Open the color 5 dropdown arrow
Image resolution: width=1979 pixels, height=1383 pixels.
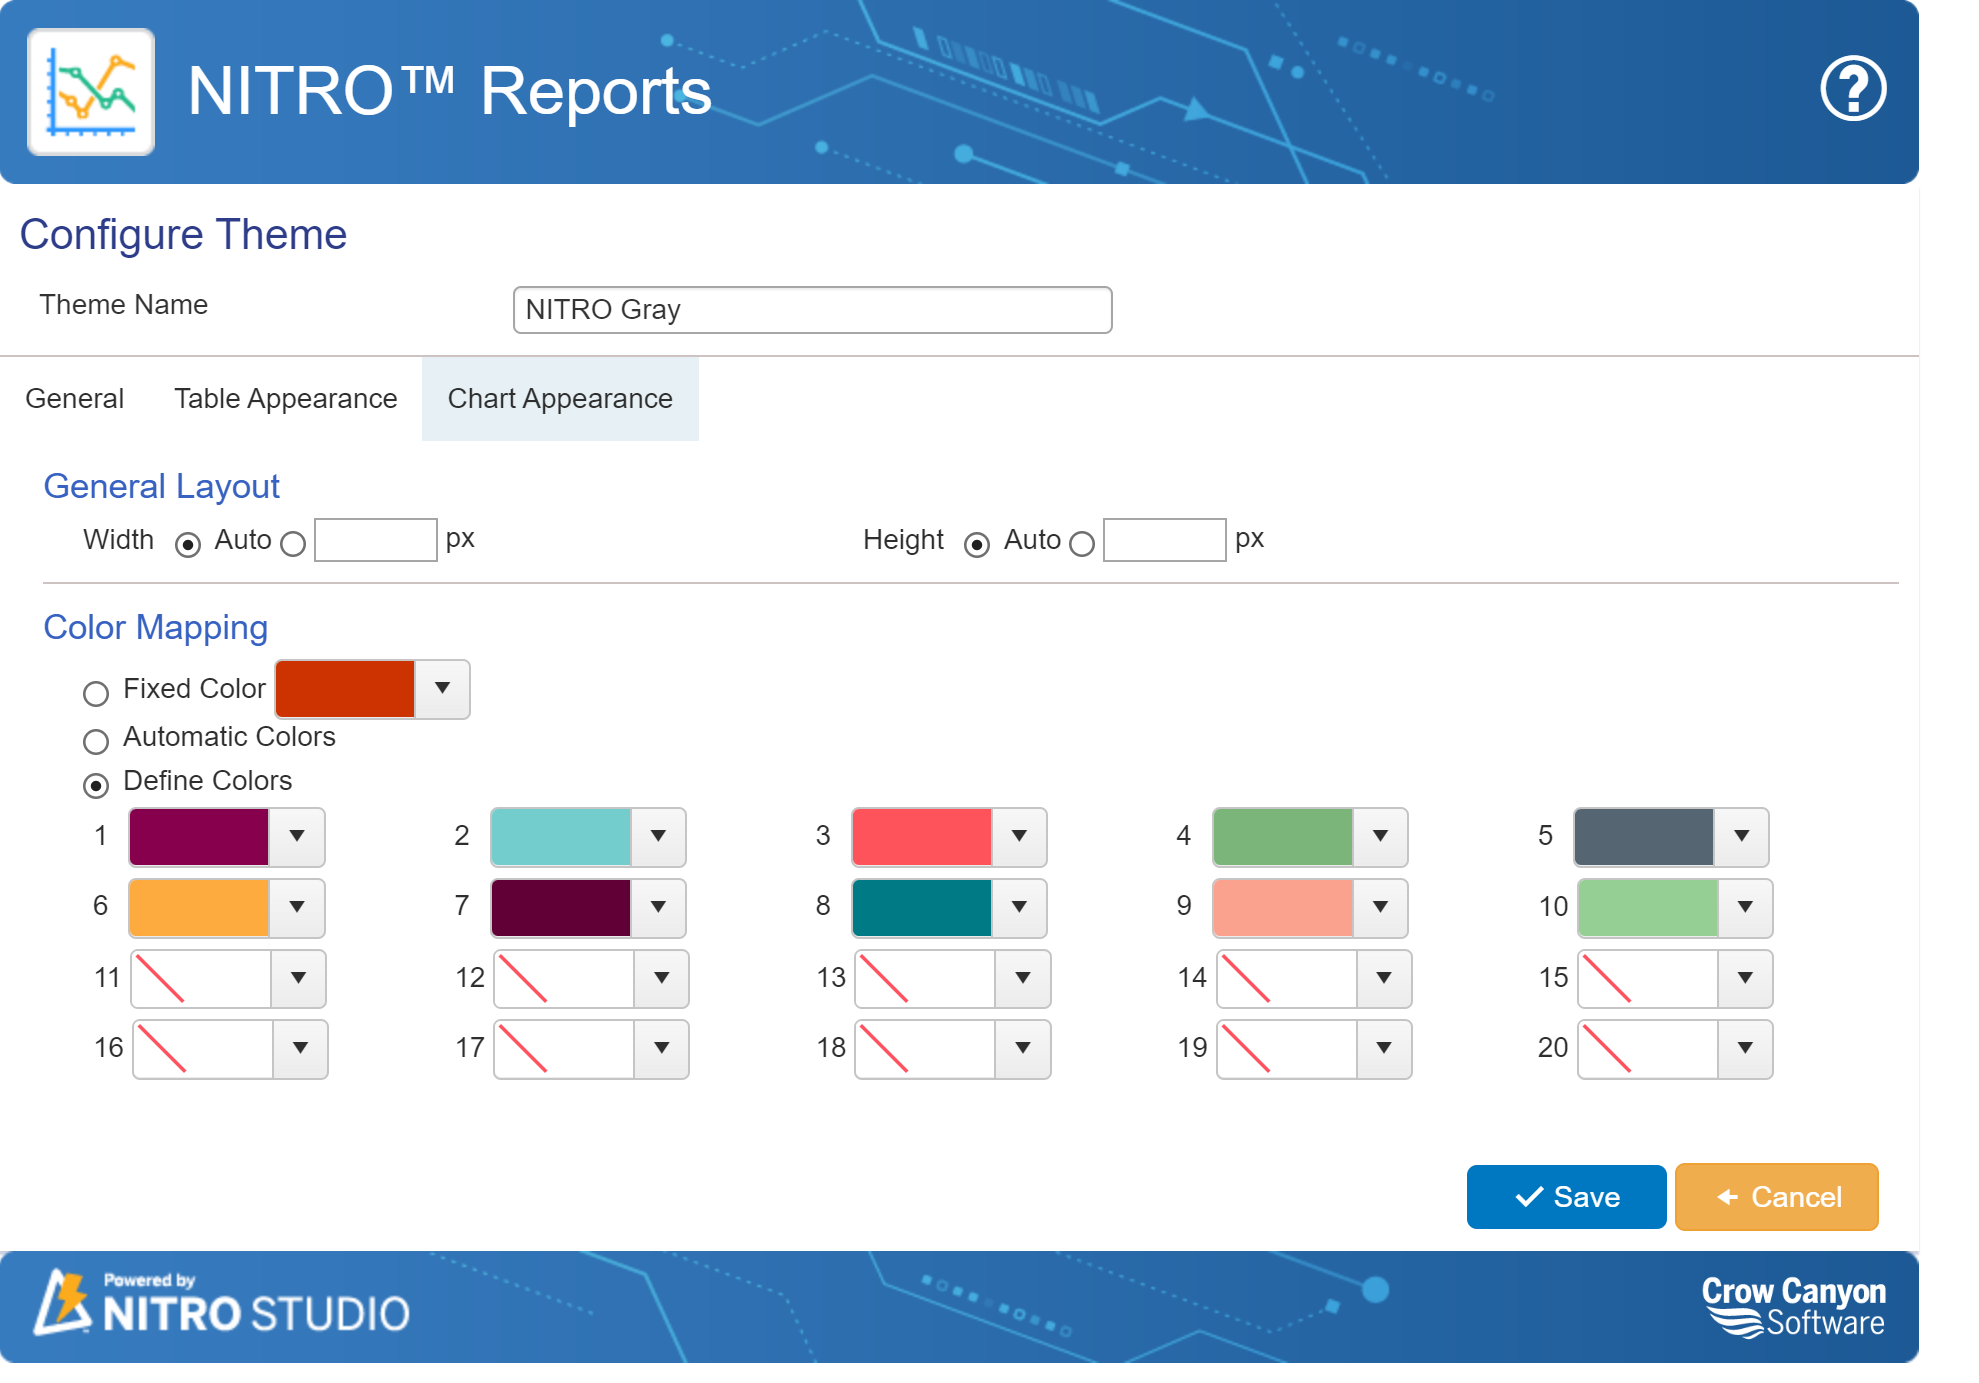(x=1742, y=837)
